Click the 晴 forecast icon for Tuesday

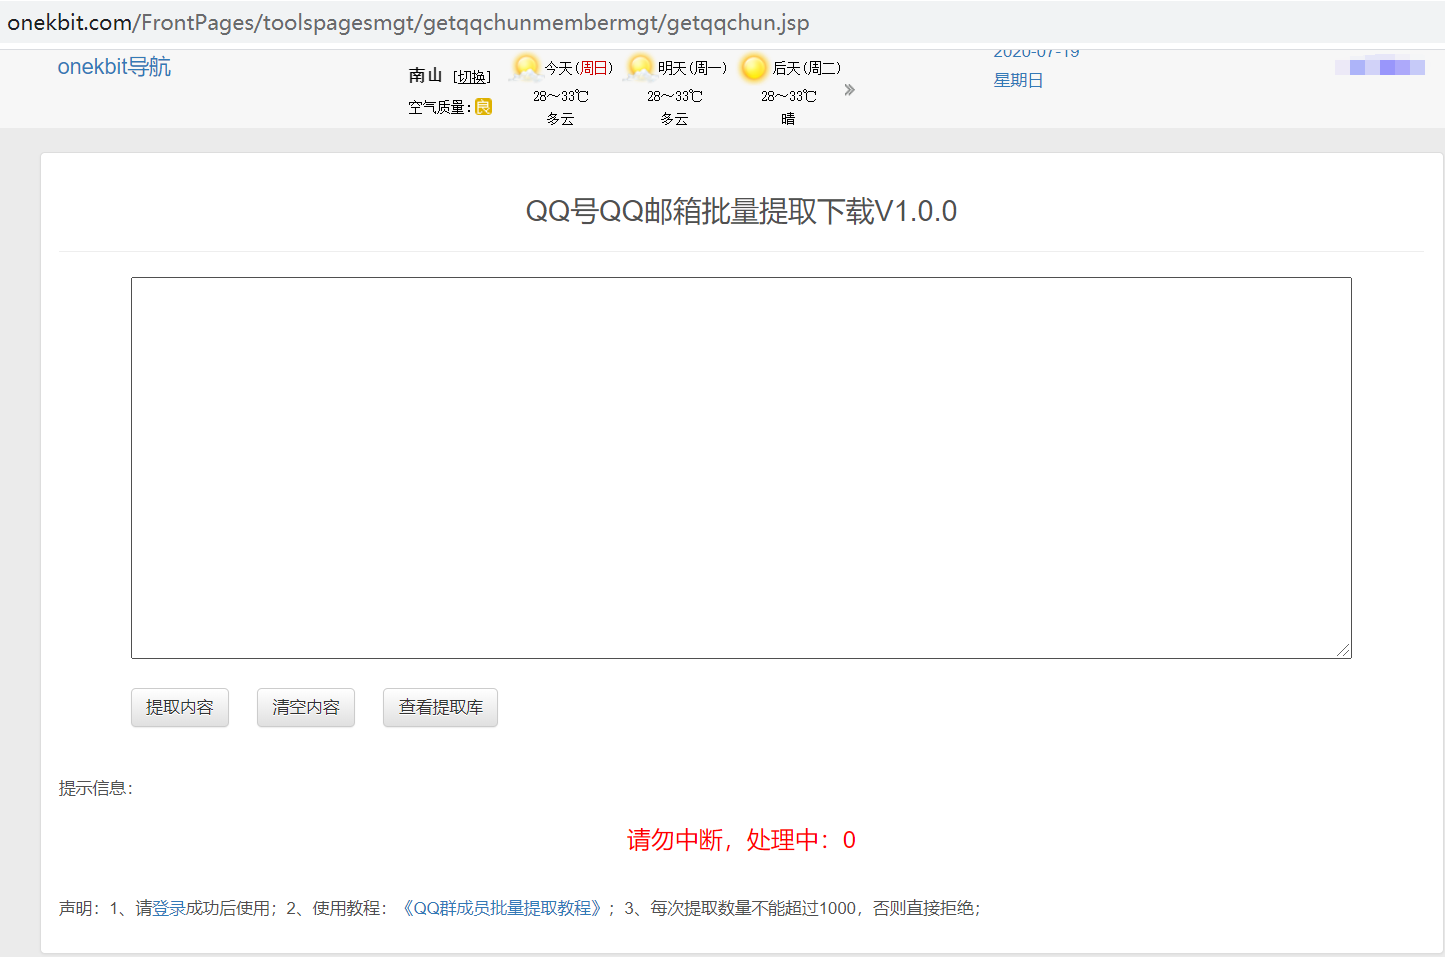coord(787,118)
